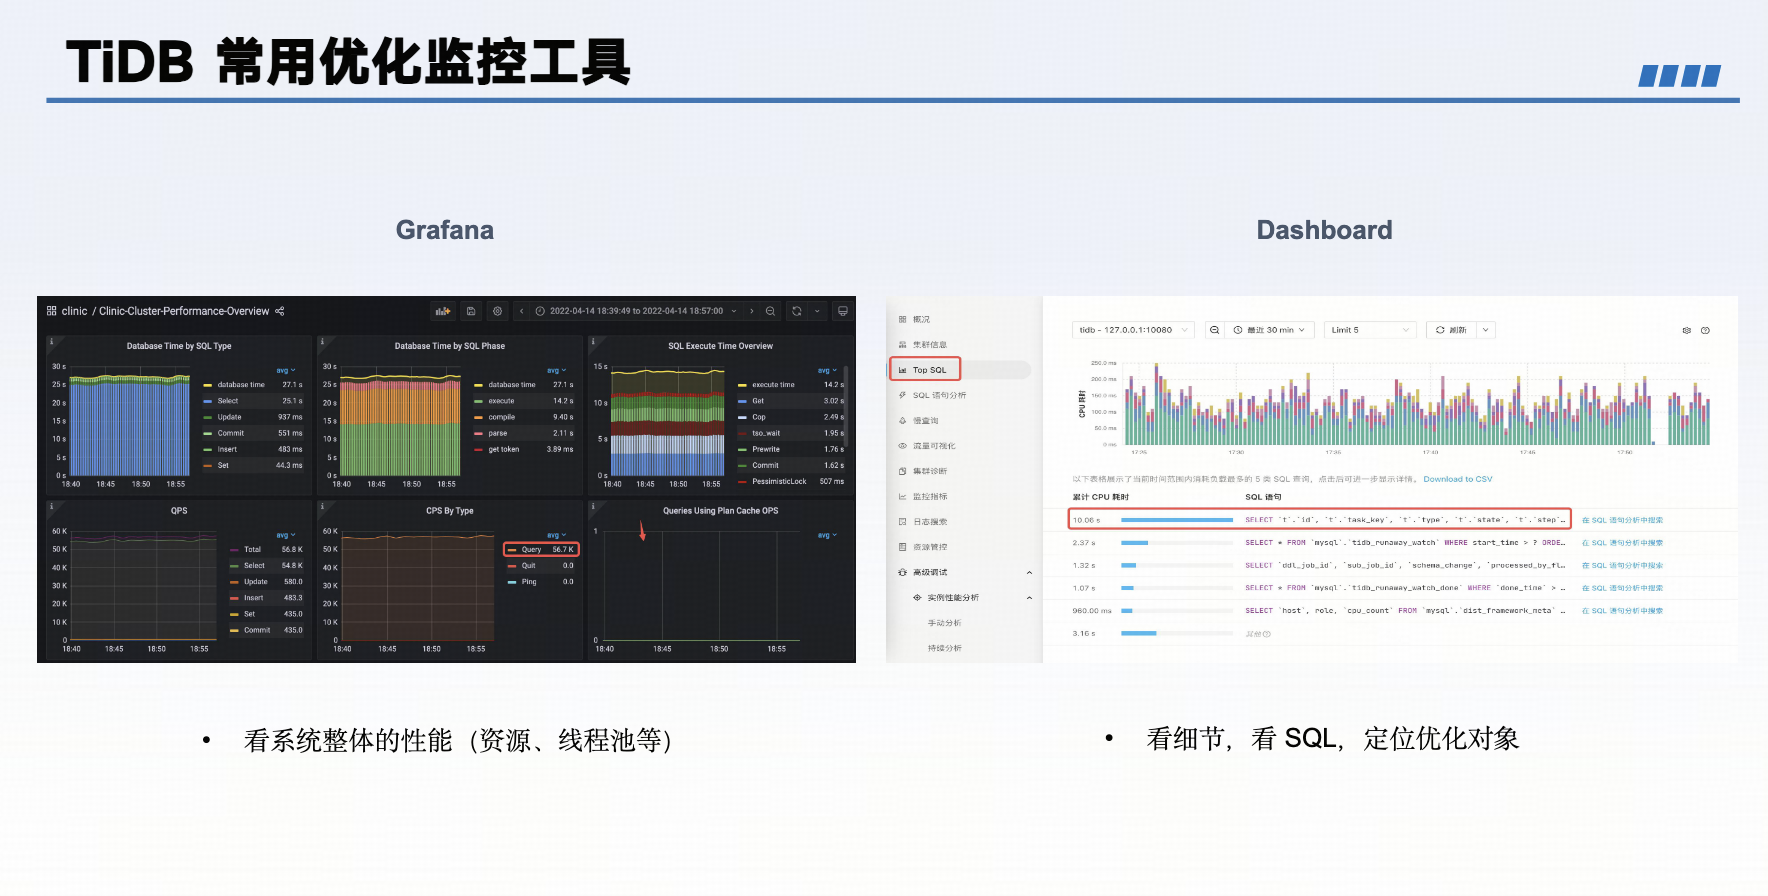
Task: Open Grafana refresh interval dropdown arrow
Action: [x=817, y=311]
